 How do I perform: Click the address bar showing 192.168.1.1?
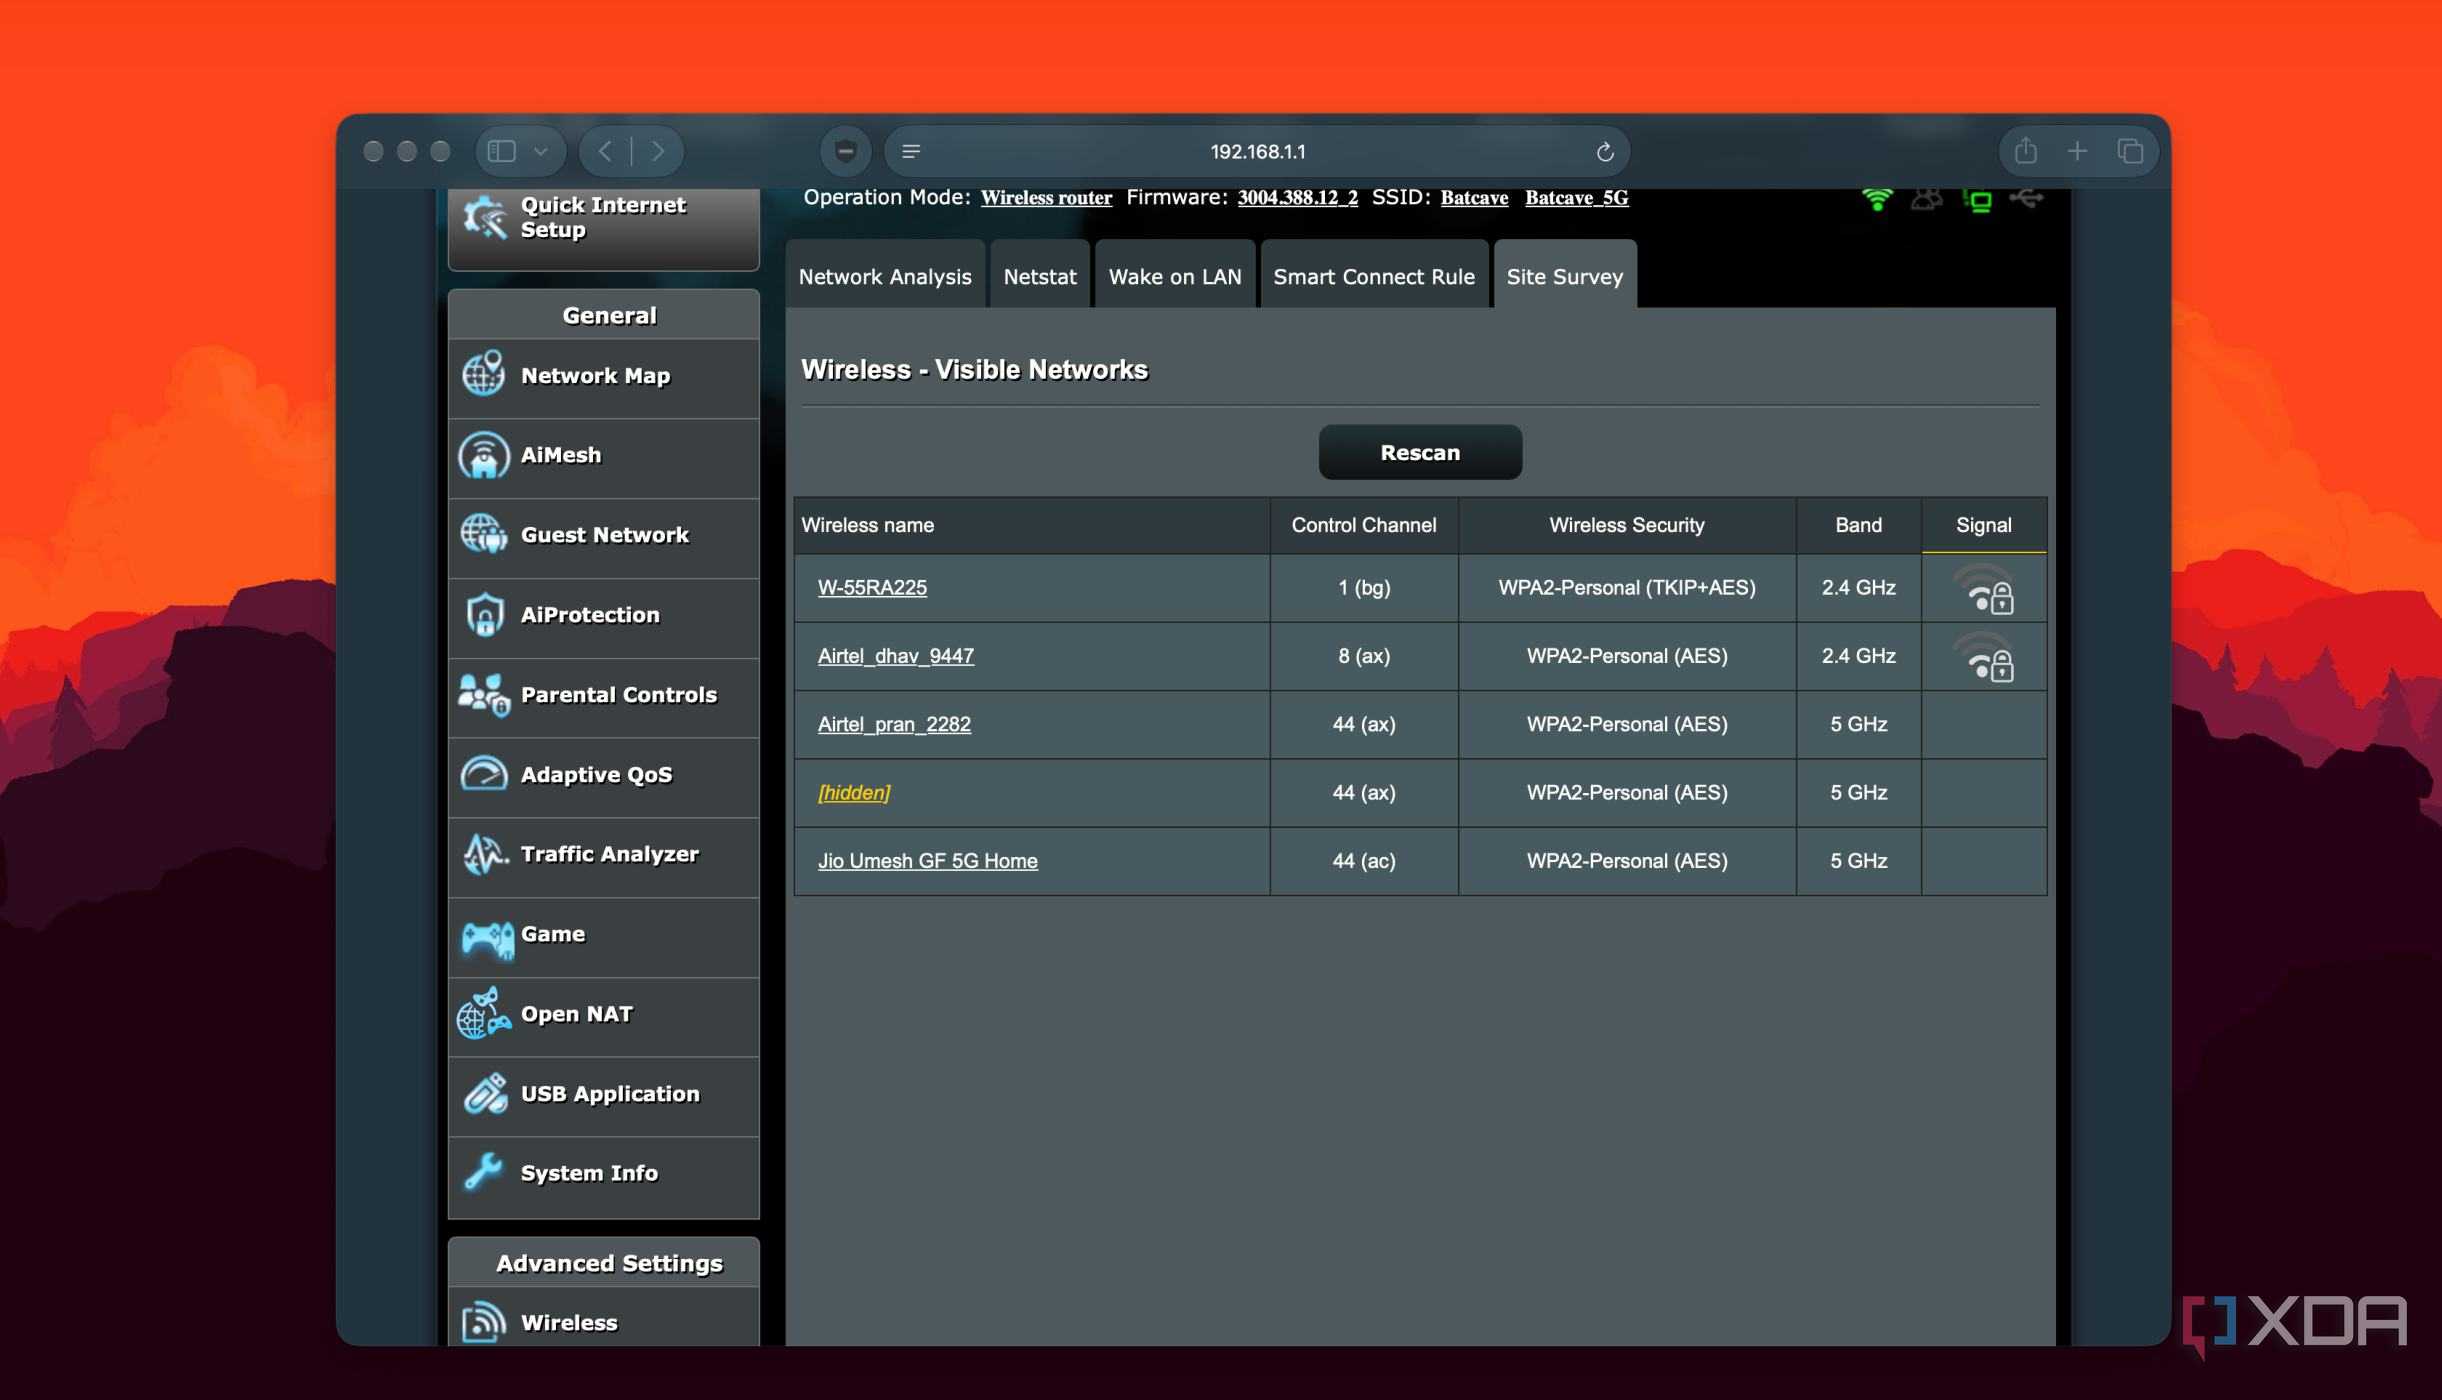pyautogui.click(x=1258, y=152)
